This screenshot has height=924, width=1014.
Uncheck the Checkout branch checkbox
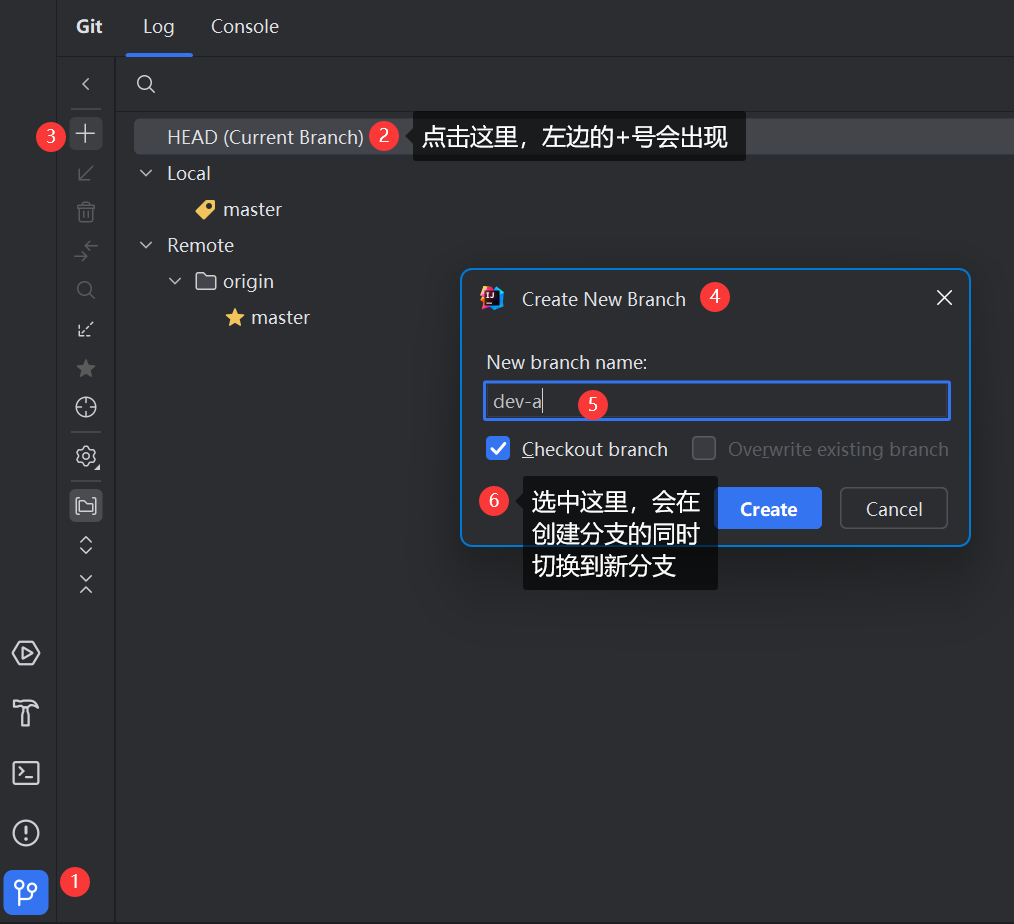tap(498, 449)
